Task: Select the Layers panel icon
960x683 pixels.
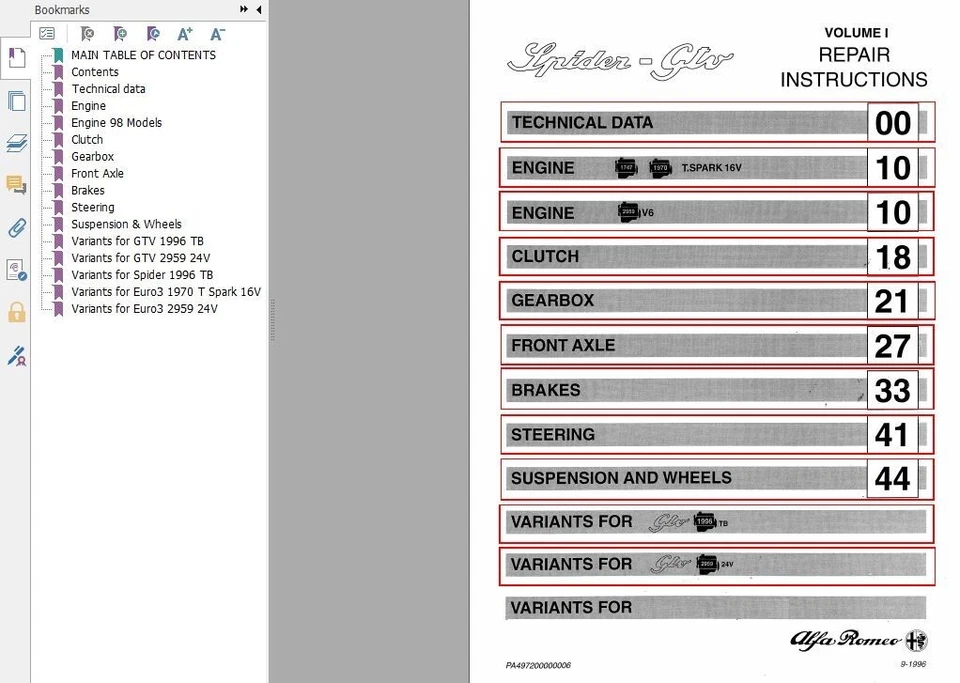Action: click(15, 142)
